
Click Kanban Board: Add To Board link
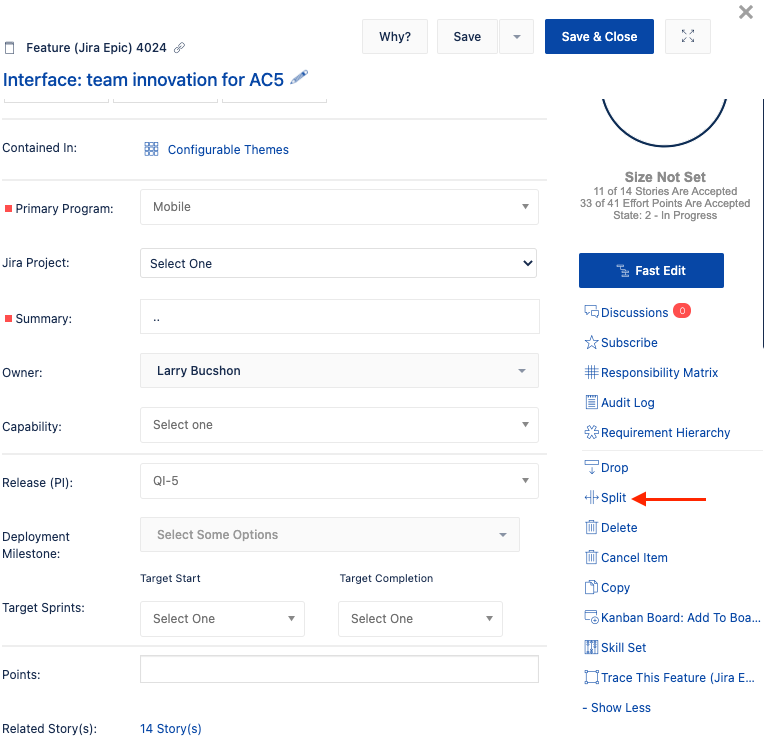click(x=680, y=617)
